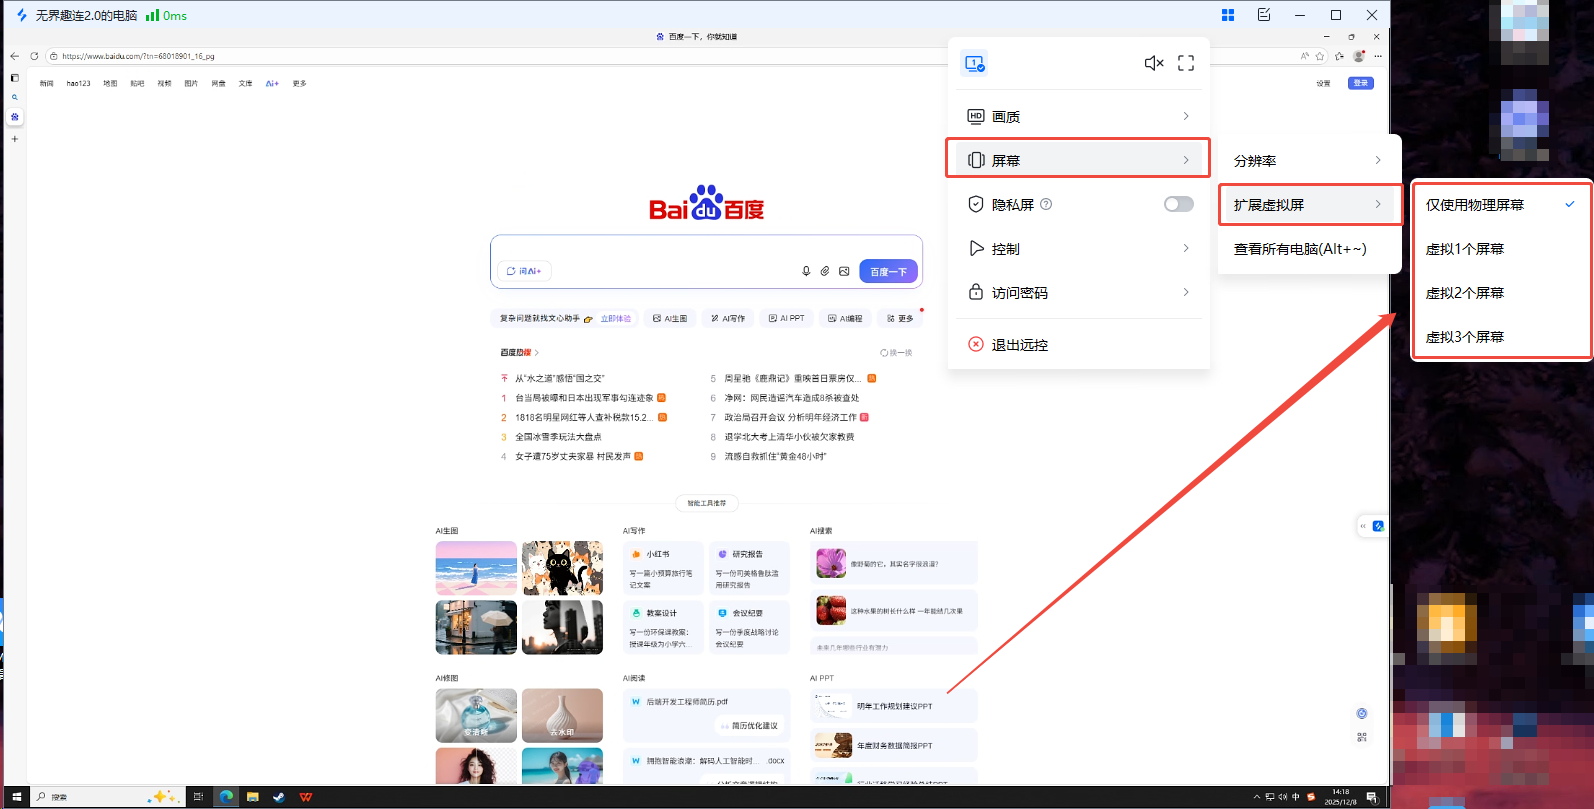Click the blue 登录 login button
Image resolution: width=1594 pixels, height=809 pixels.
(1361, 83)
